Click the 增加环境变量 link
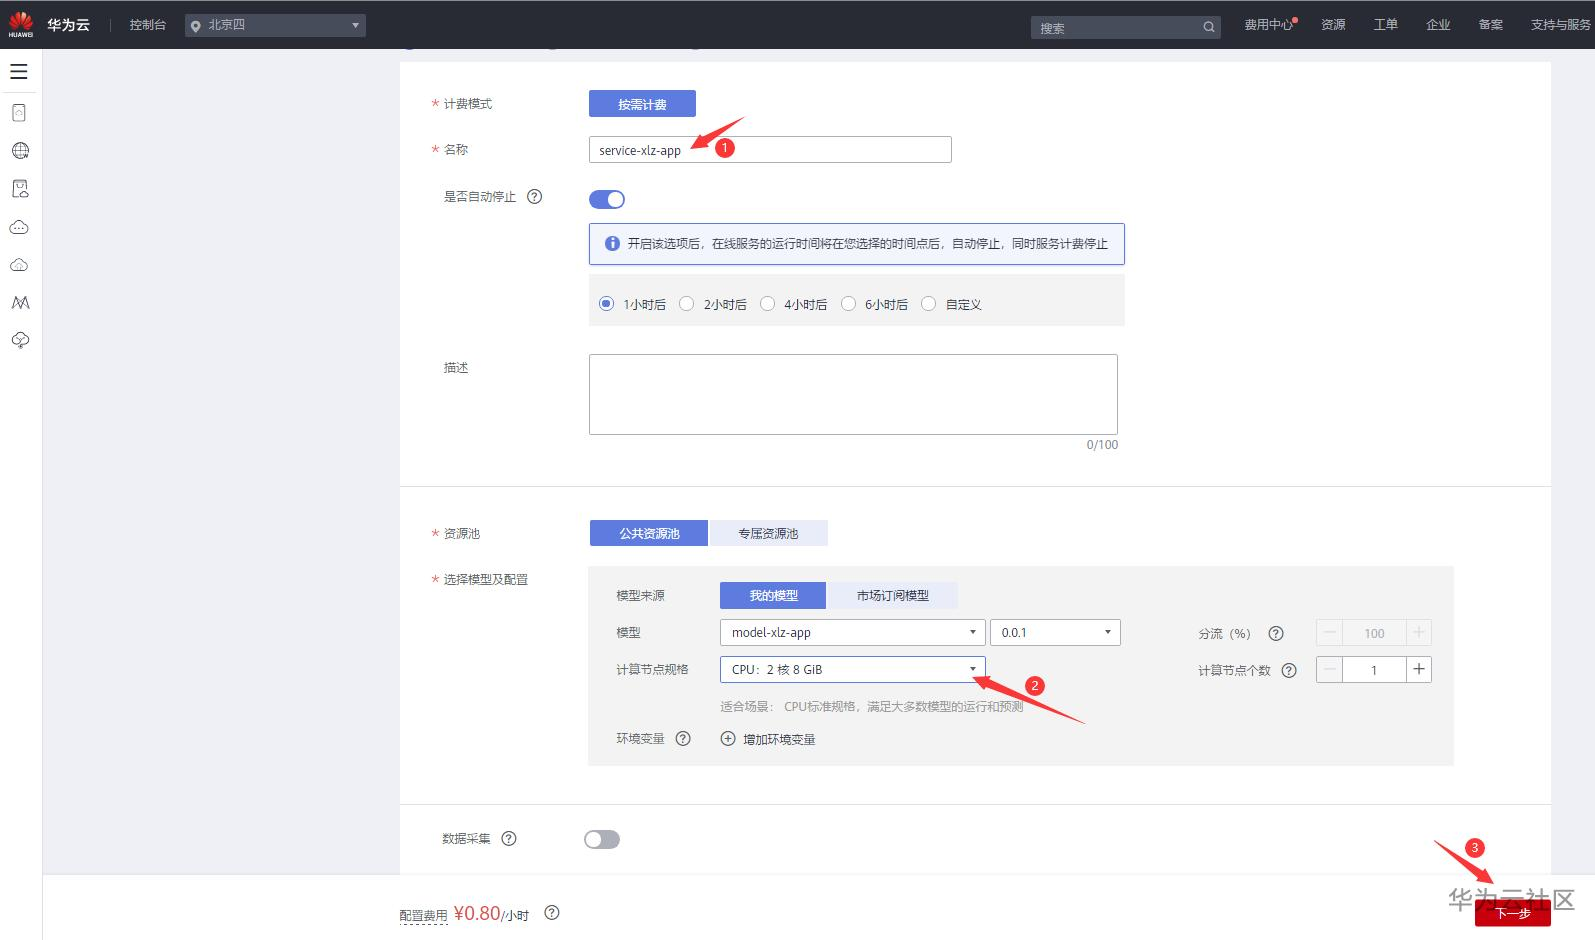1595x940 pixels. (779, 739)
